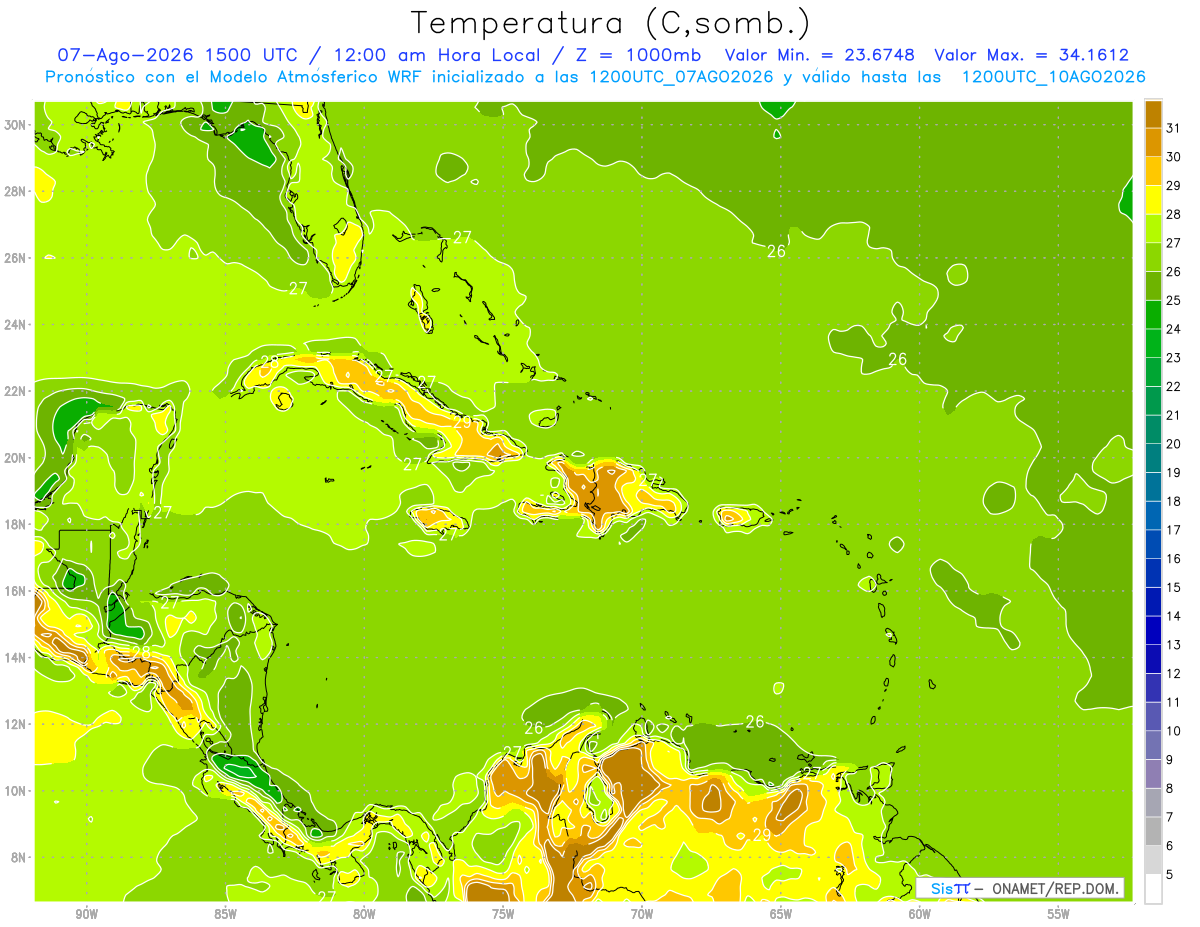Click the legend scale value 15
The height and width of the screenshot is (927, 1200).
point(1174,587)
